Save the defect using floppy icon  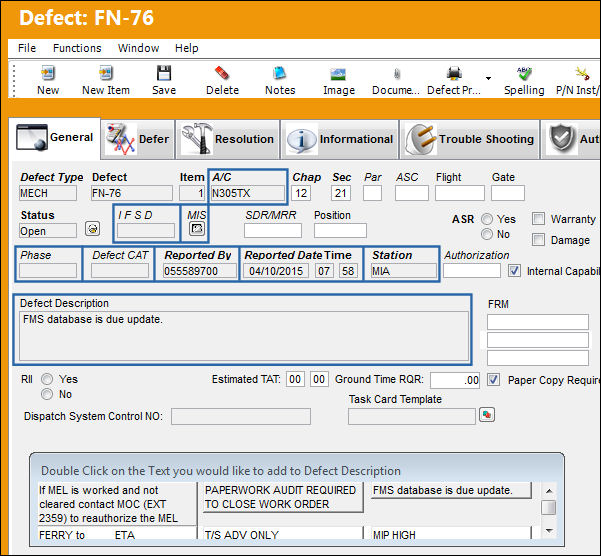coord(164,73)
